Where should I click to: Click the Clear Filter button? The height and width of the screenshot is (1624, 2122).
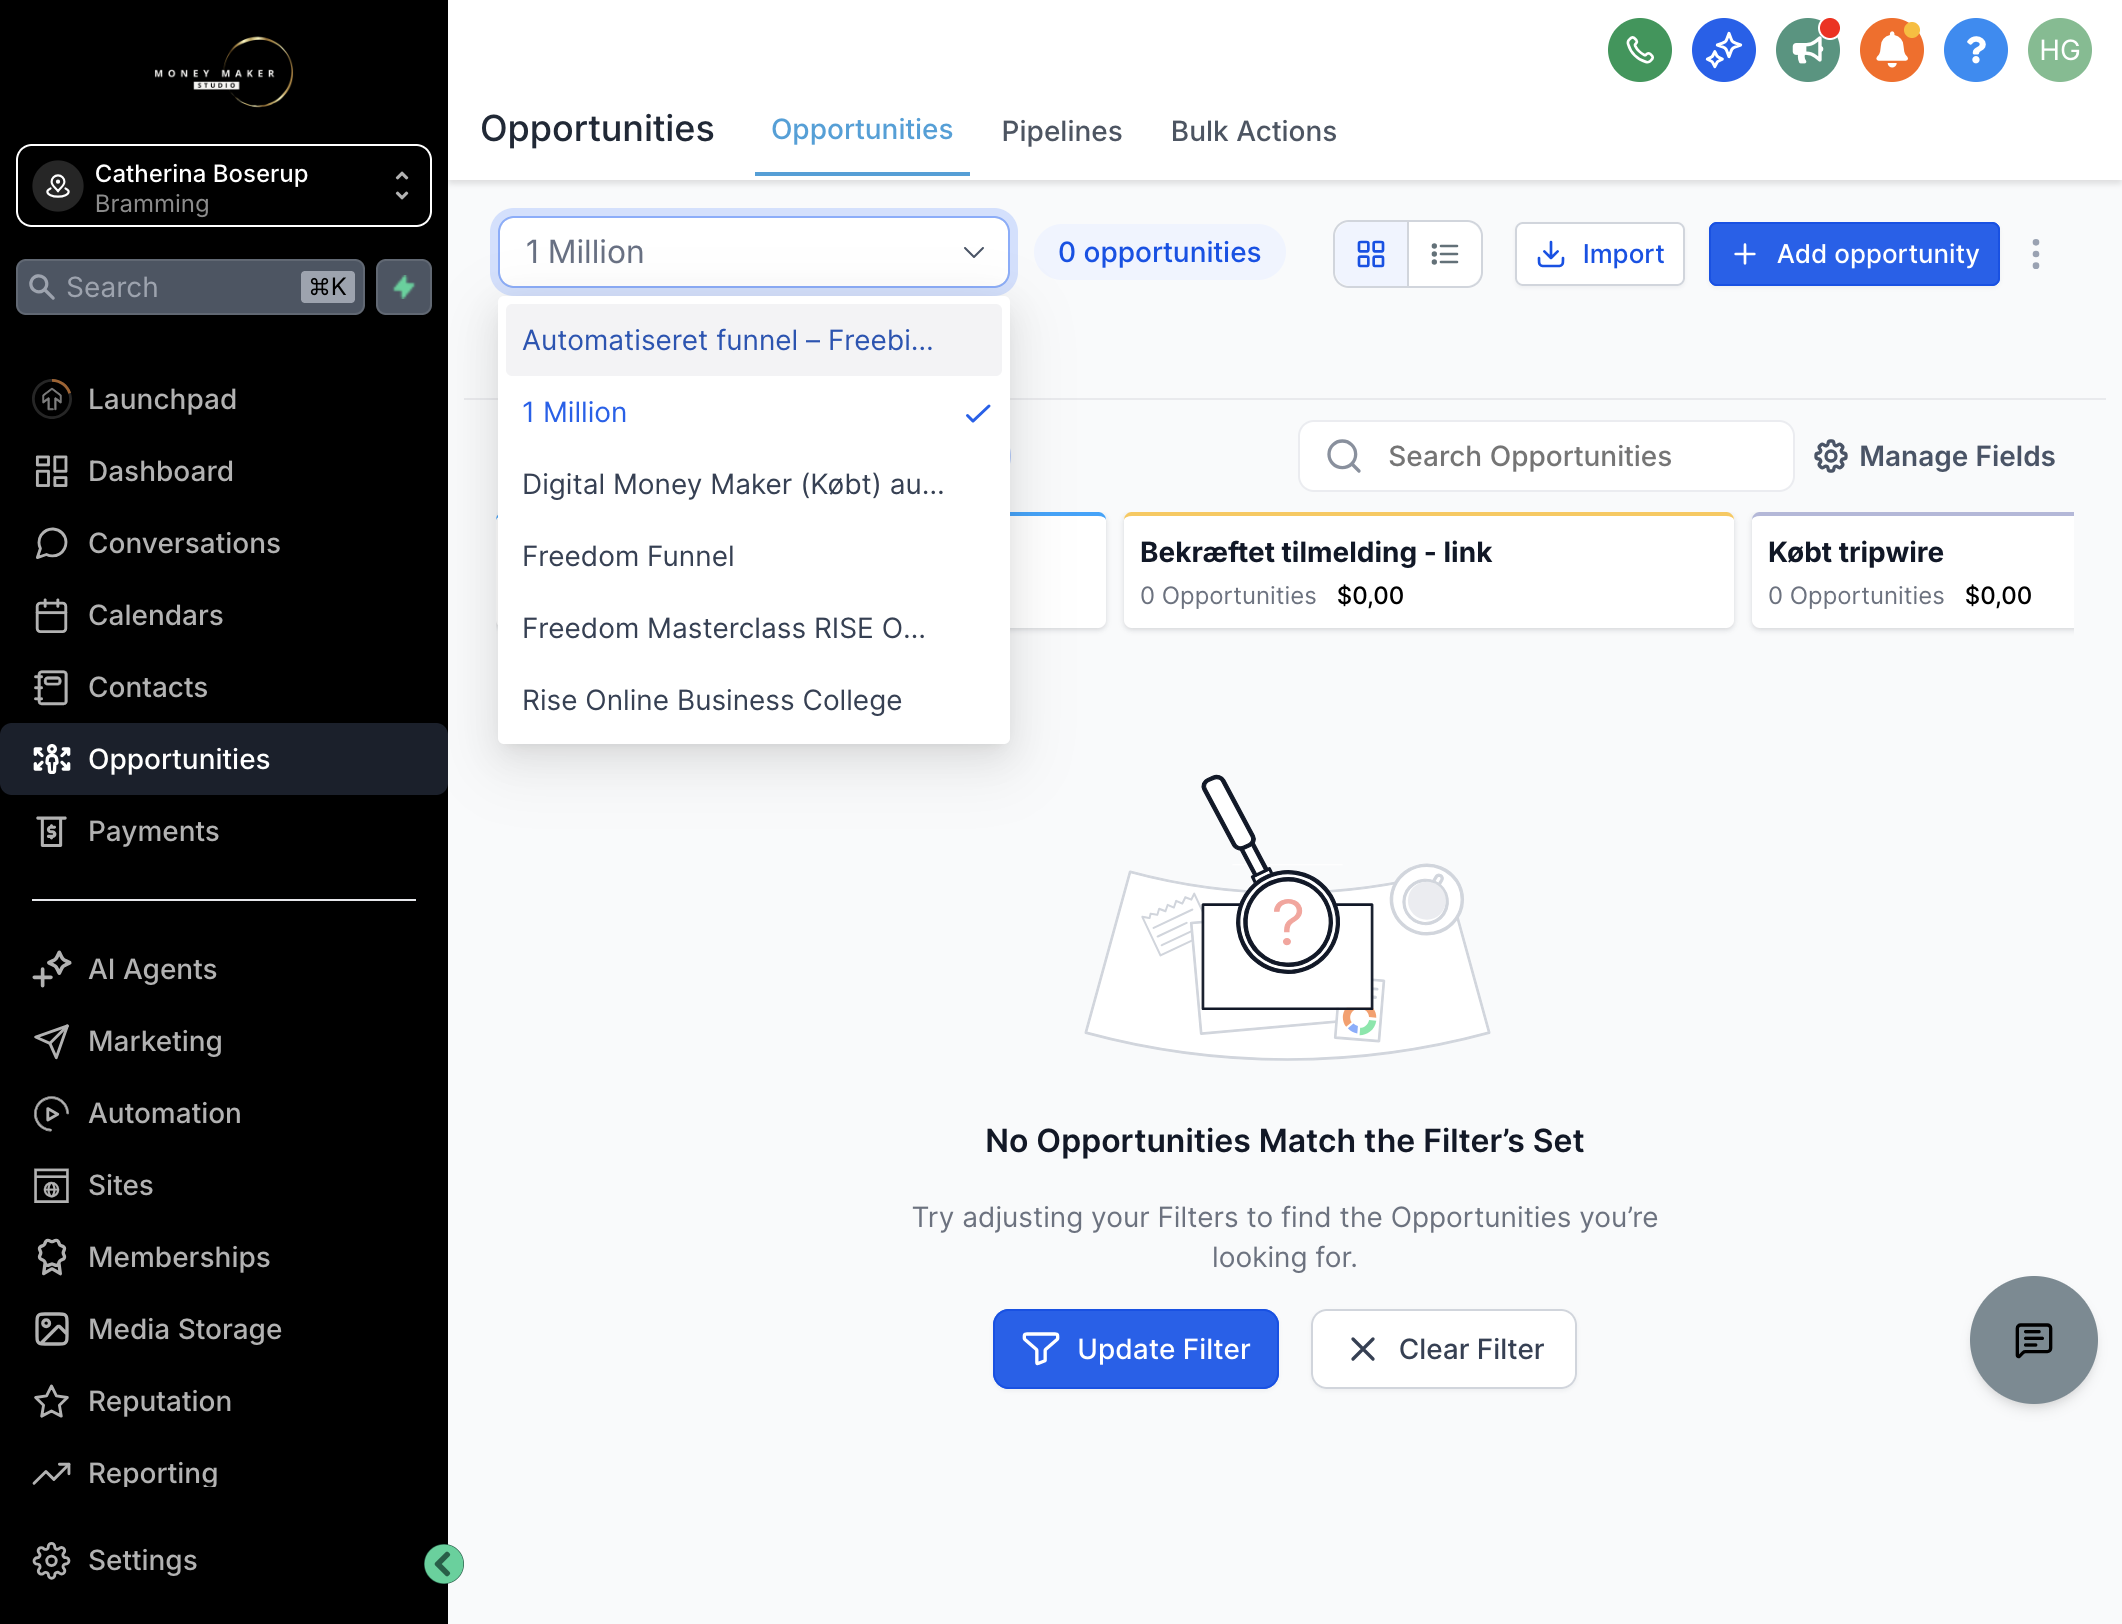1443,1349
